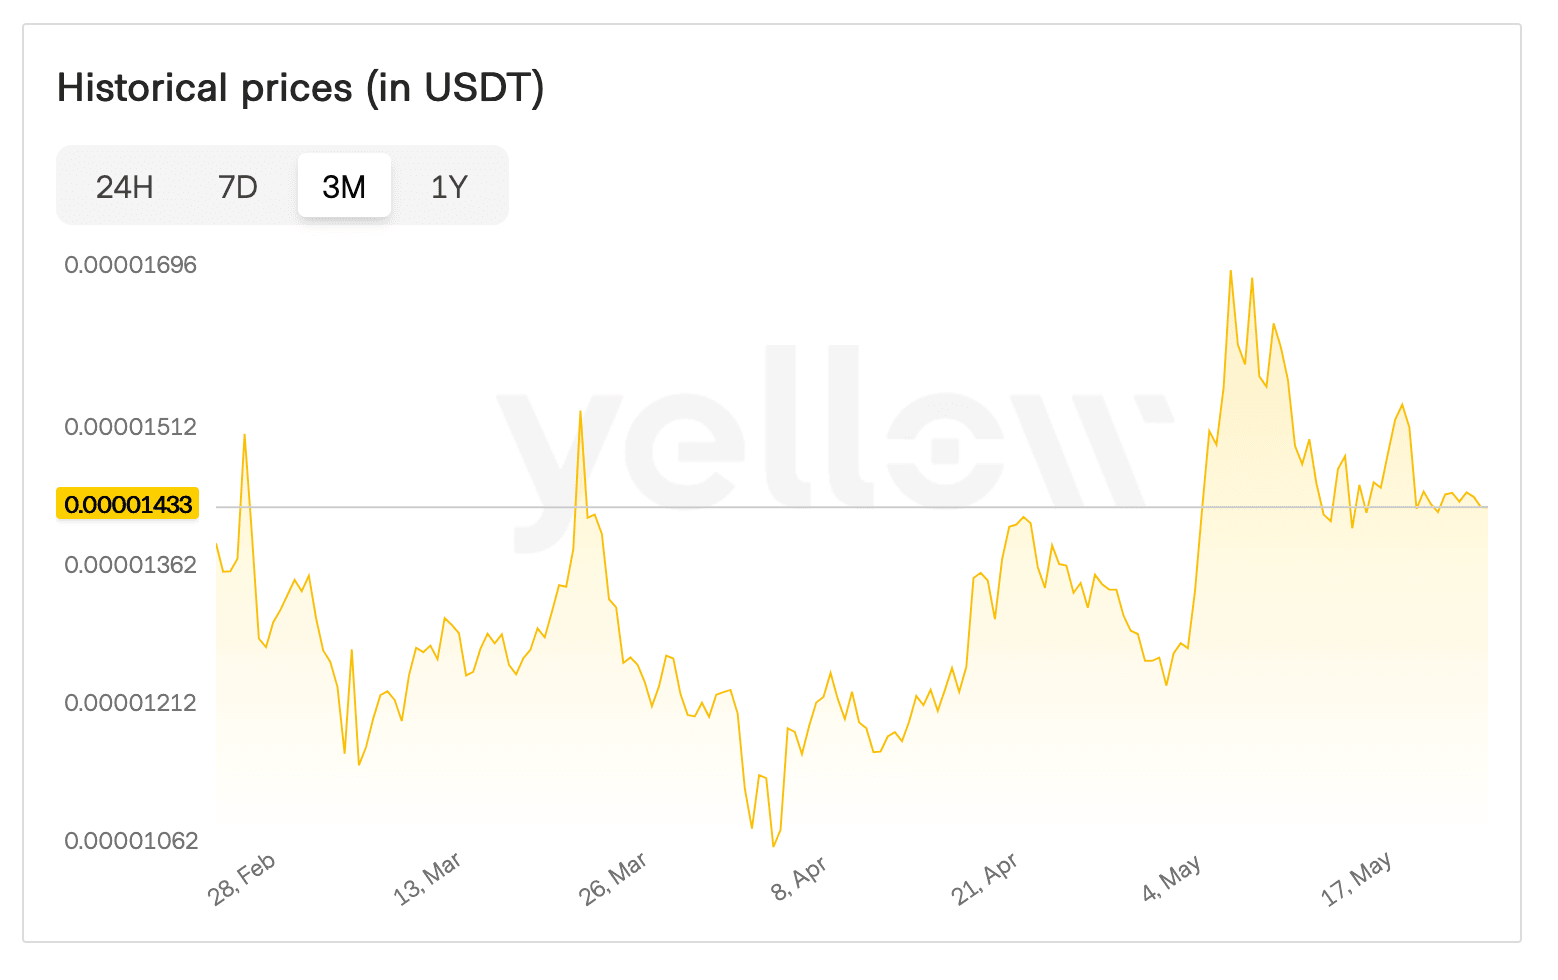Click the 0.00001512 y-axis value

coord(133,427)
